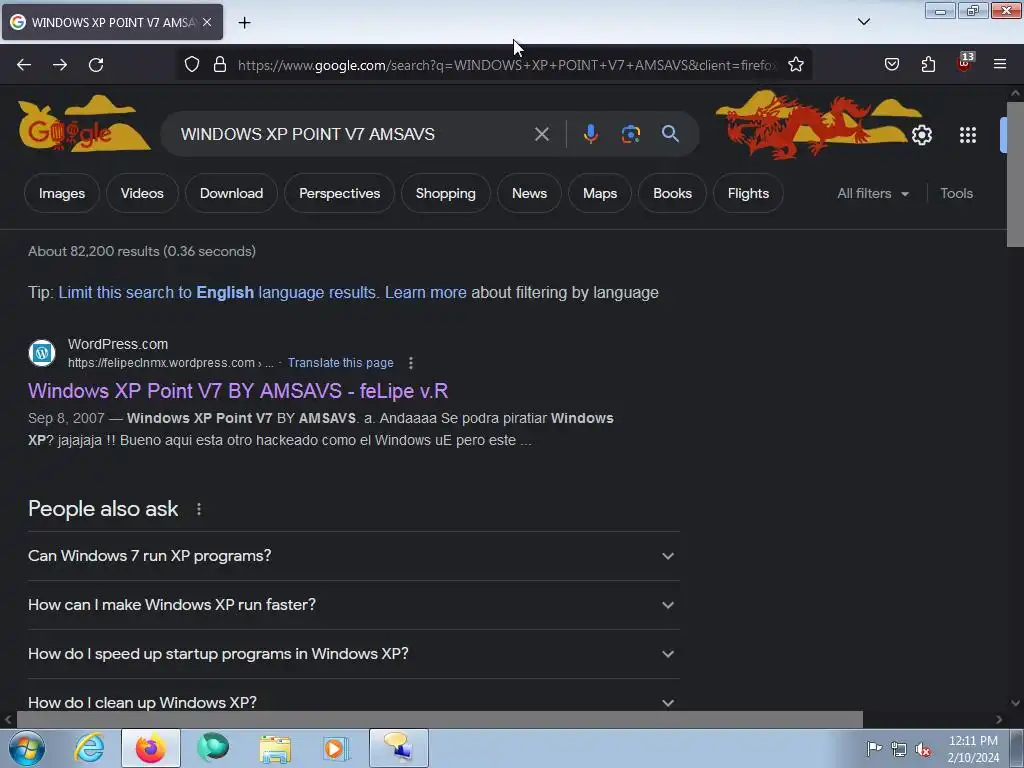Screen dimensions: 1024x768
Task: Switch to Books results
Action: pyautogui.click(x=672, y=193)
